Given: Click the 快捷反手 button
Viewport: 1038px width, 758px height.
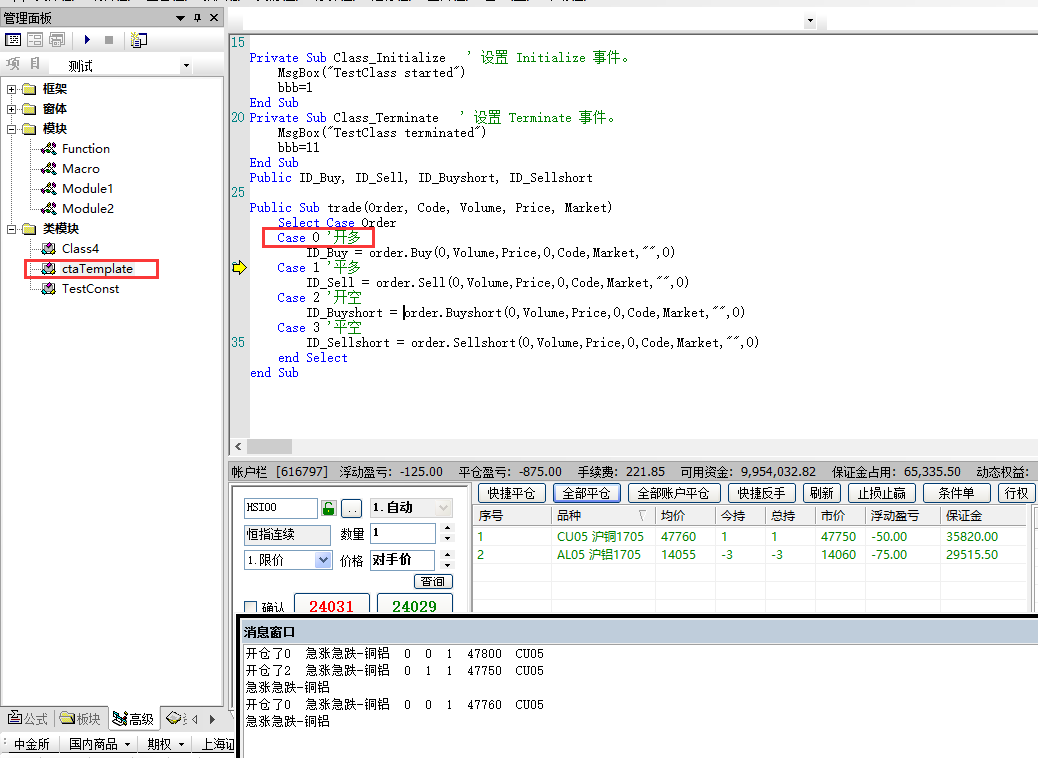Looking at the screenshot, I should pyautogui.click(x=761, y=493).
